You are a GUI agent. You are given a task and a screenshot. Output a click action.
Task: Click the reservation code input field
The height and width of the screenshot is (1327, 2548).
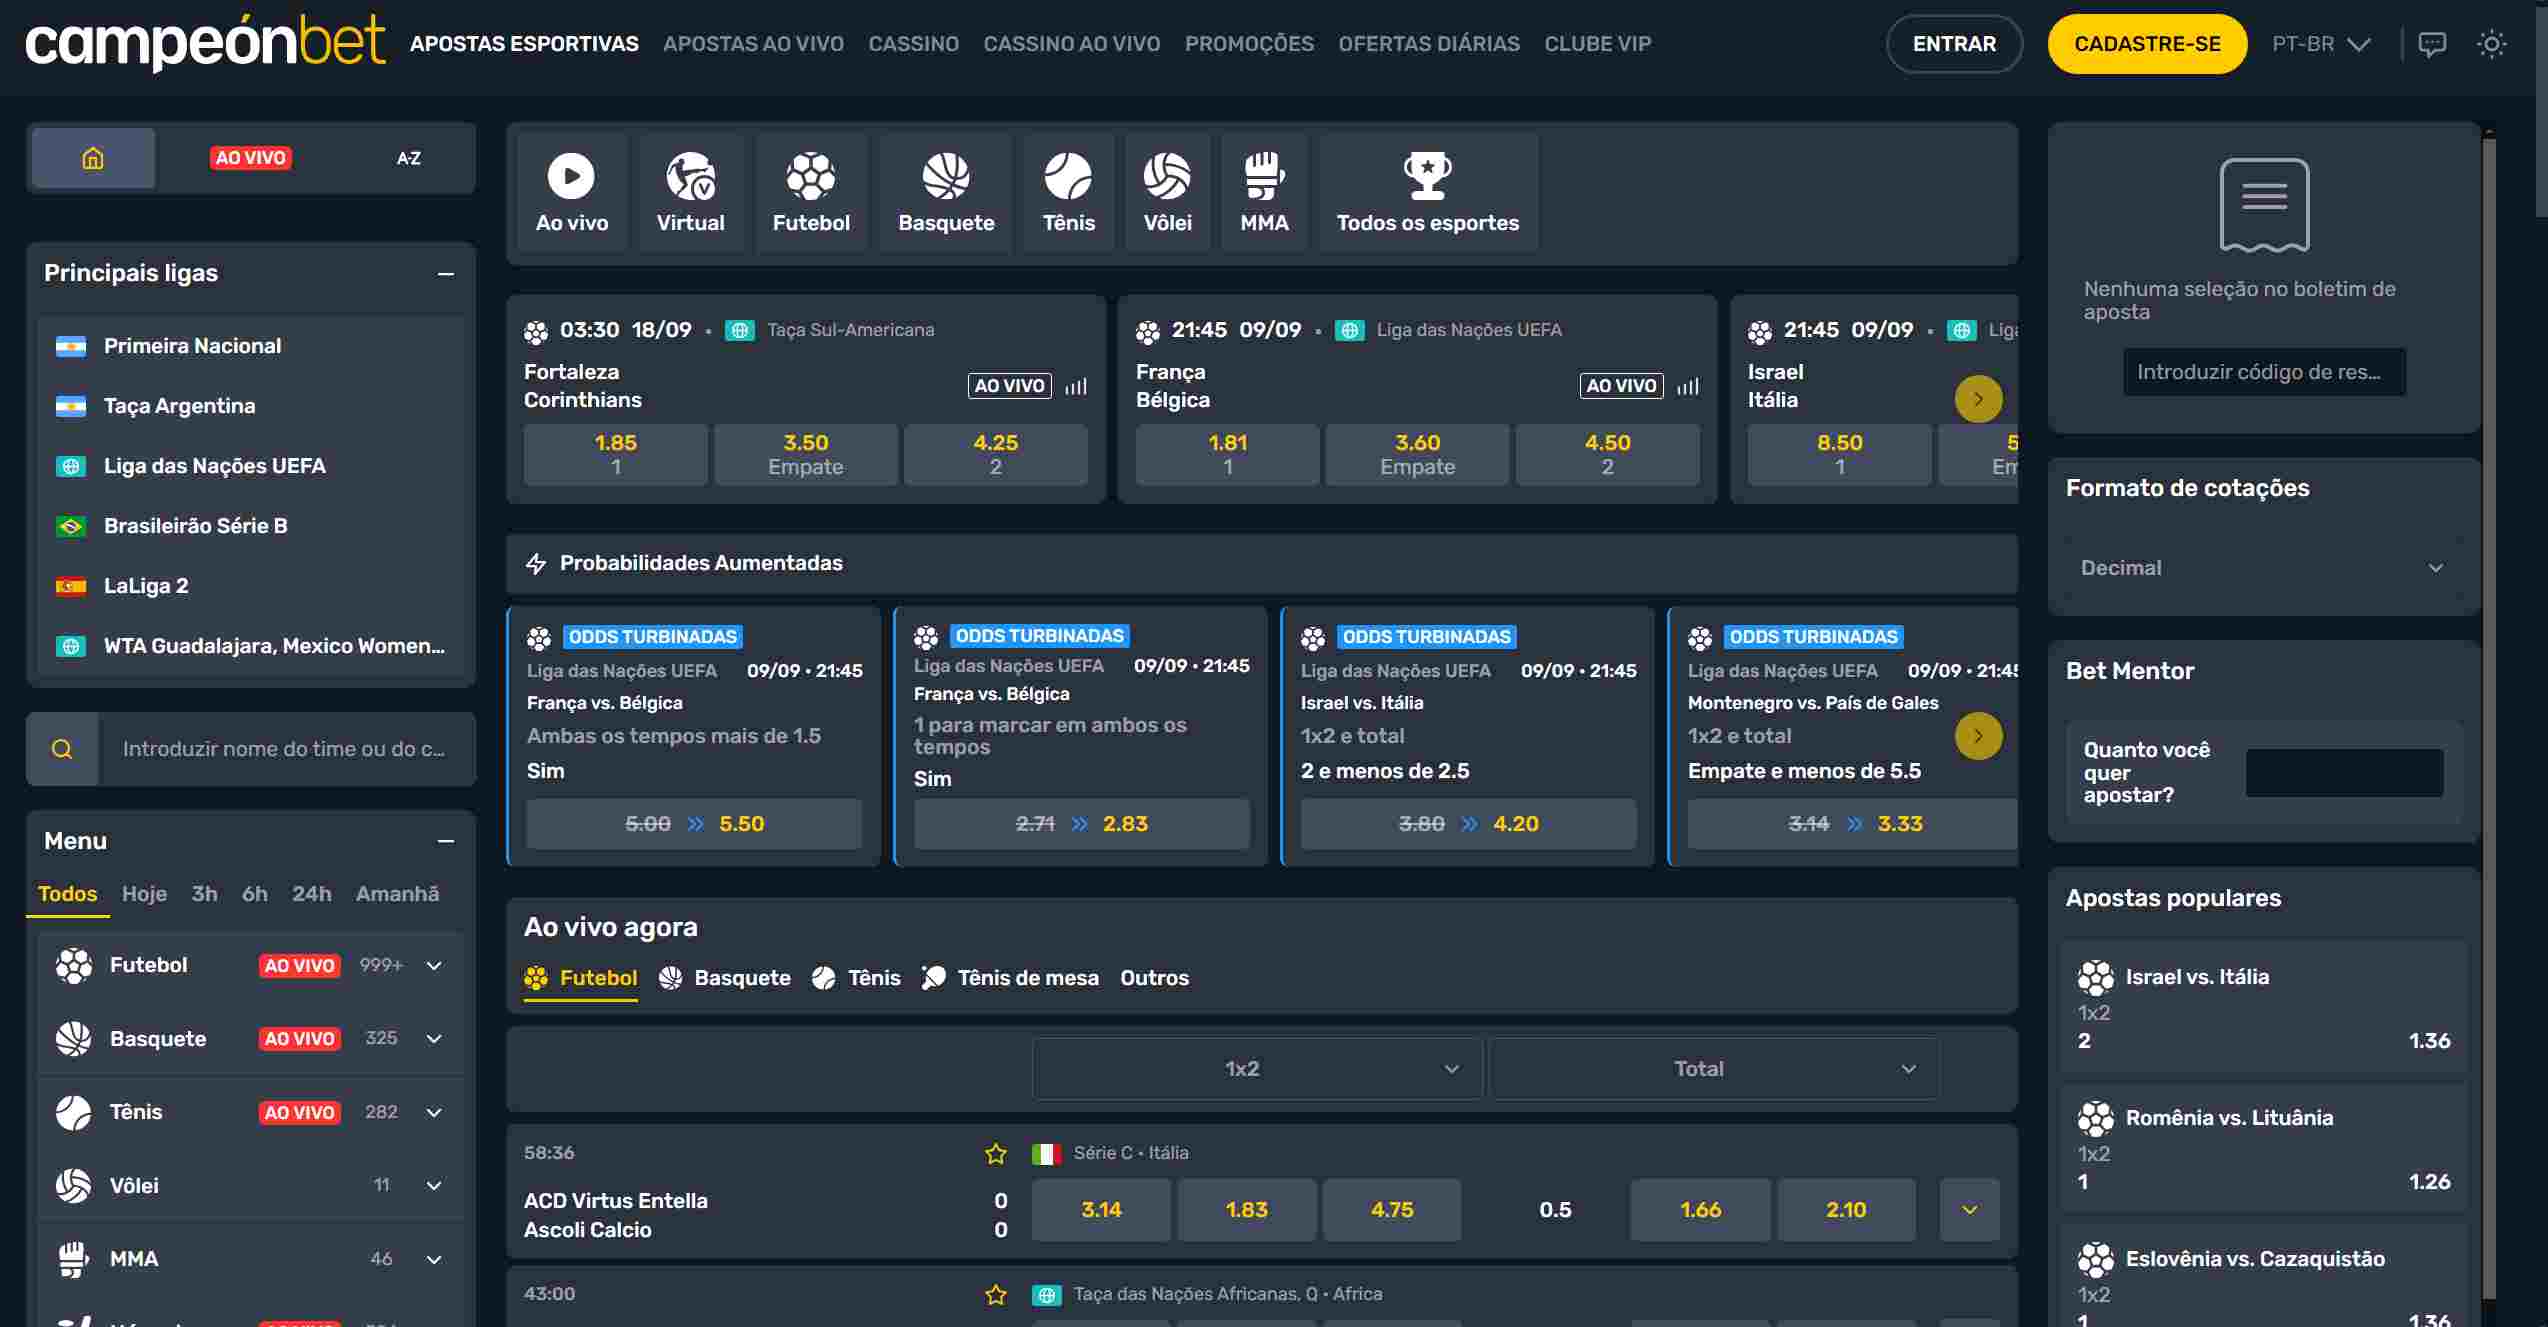pyautogui.click(x=2264, y=372)
